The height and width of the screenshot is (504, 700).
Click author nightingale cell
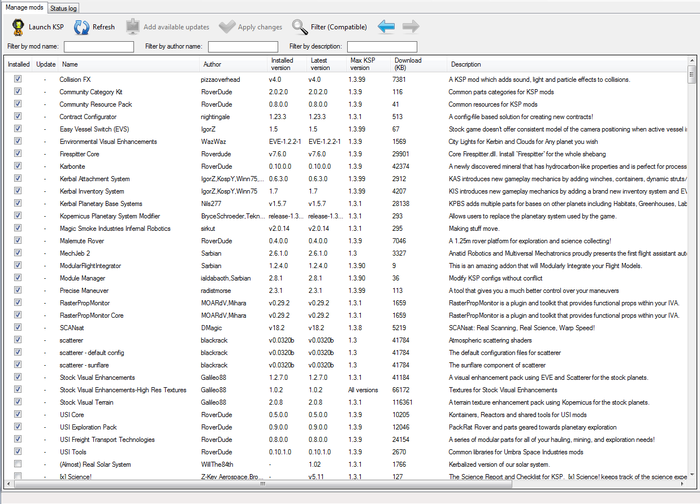[216, 117]
